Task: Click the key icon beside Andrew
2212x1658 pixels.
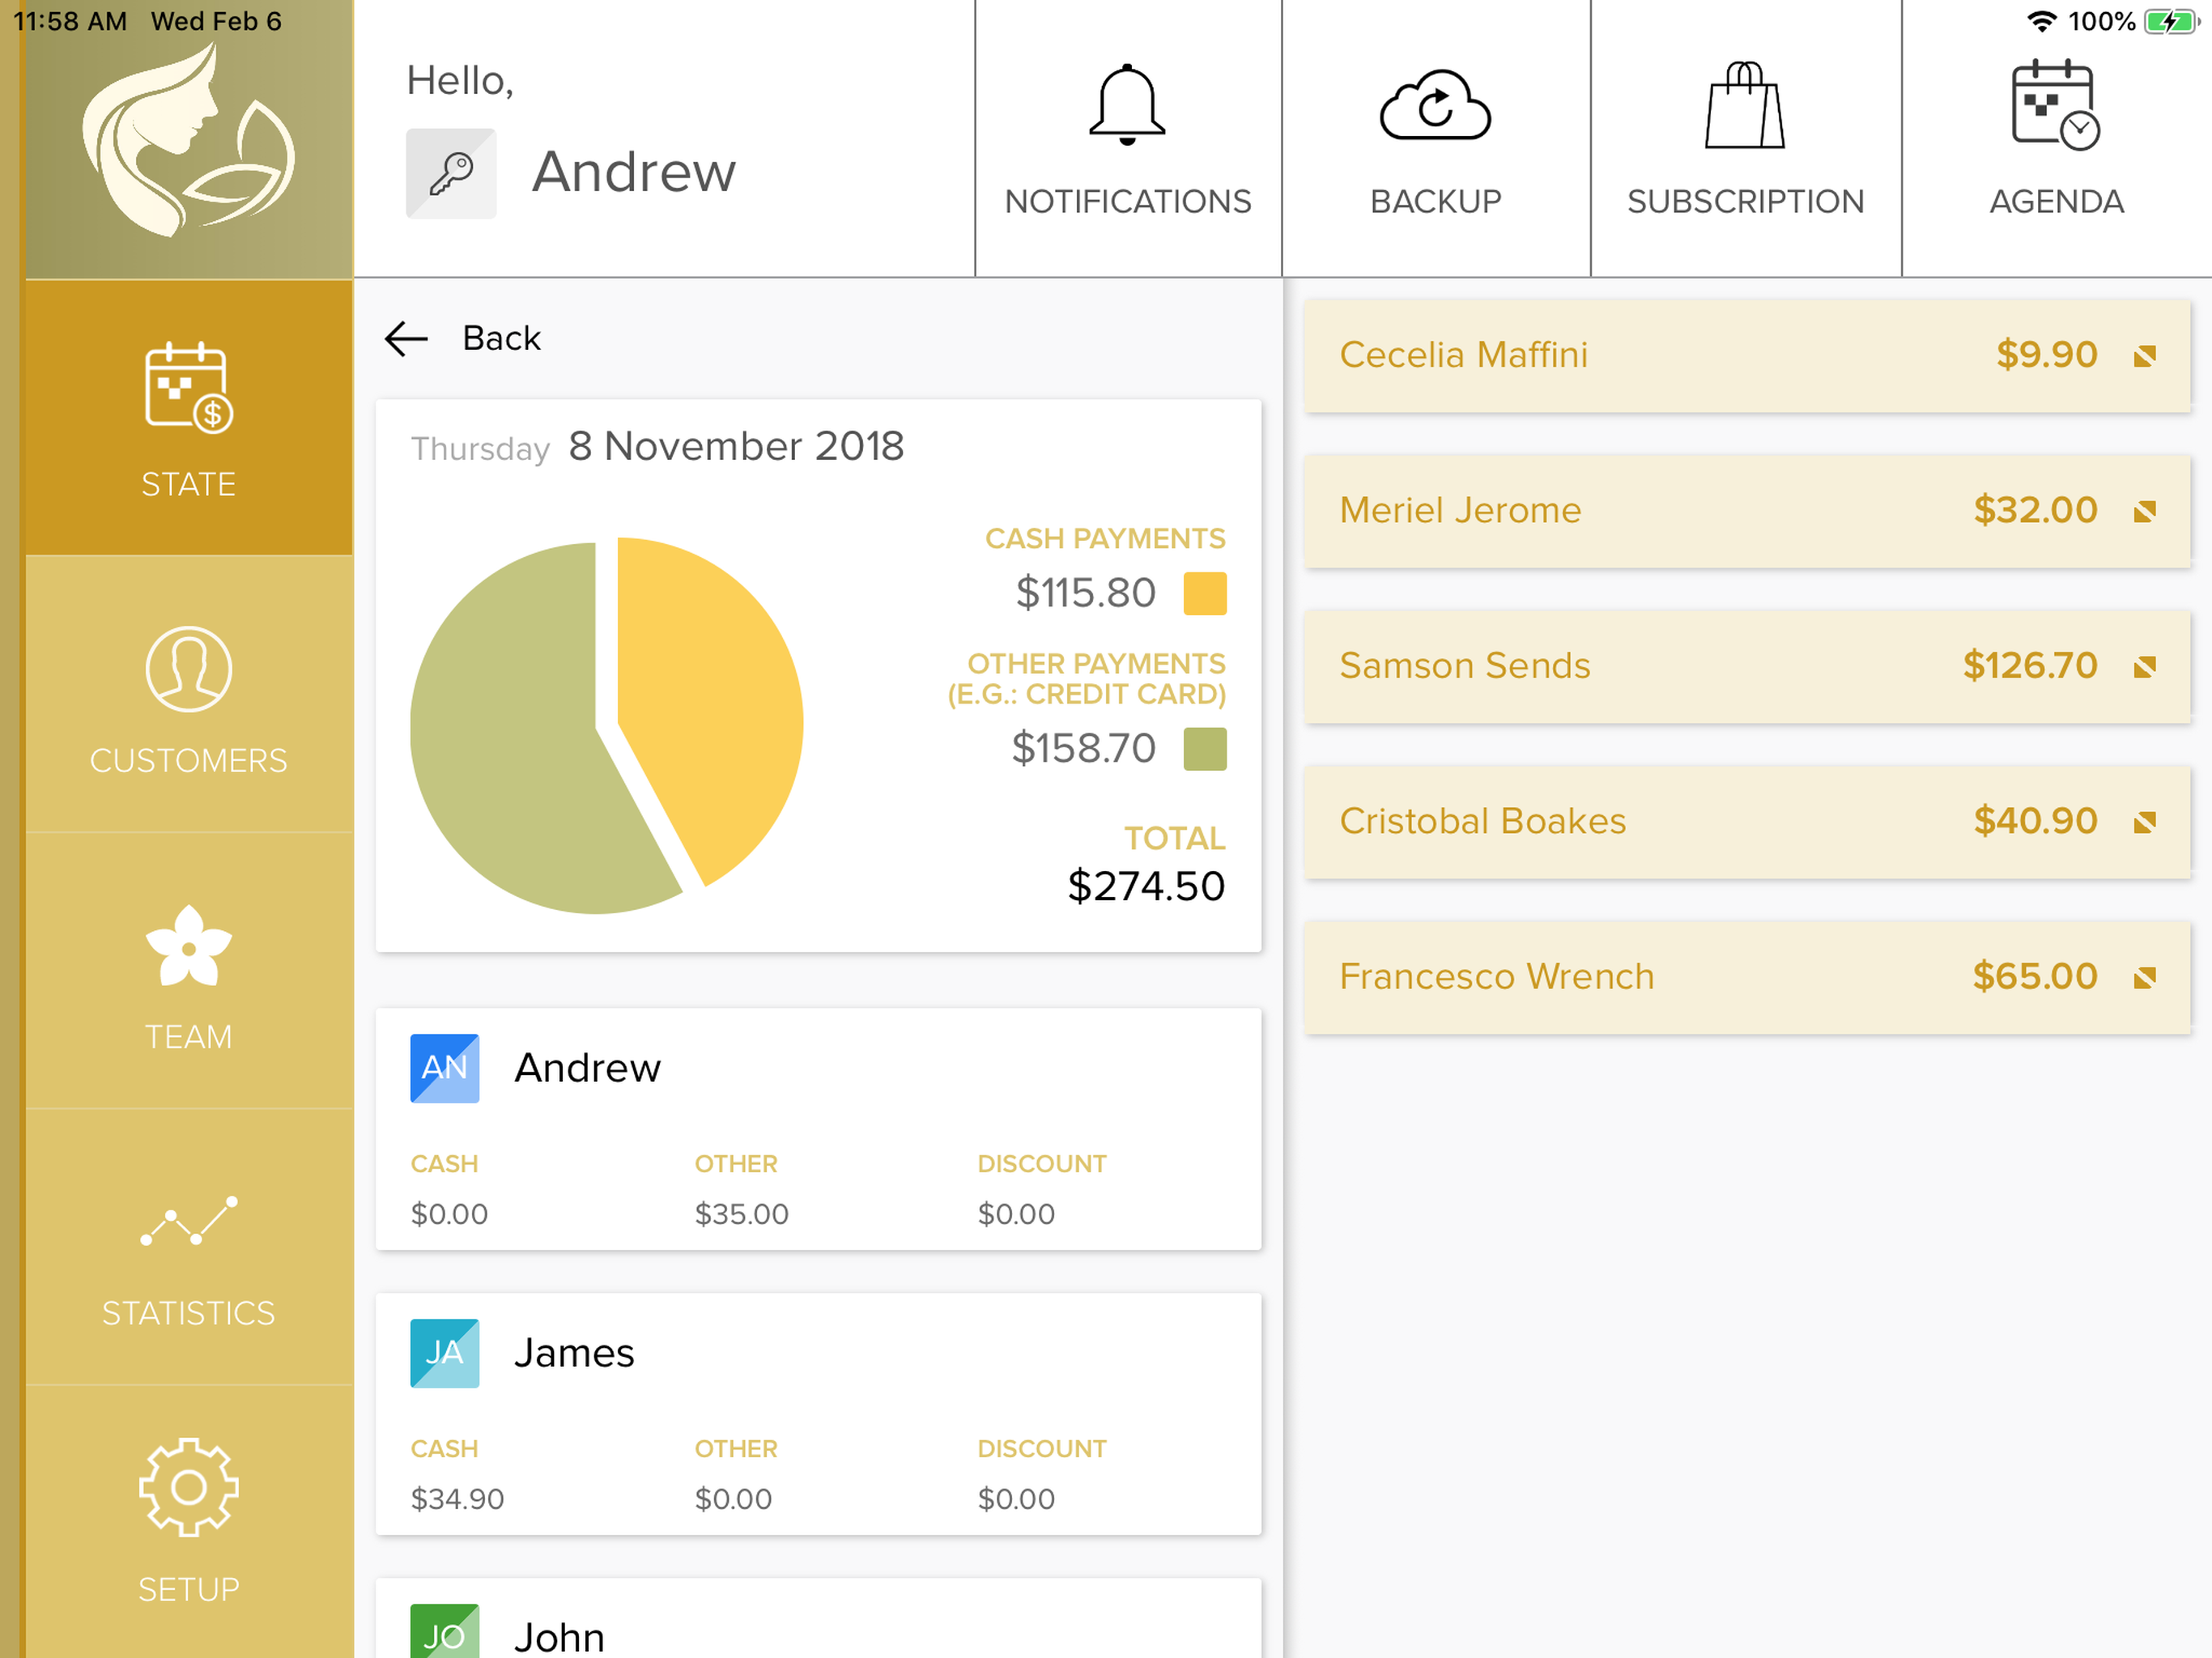Action: [x=451, y=173]
